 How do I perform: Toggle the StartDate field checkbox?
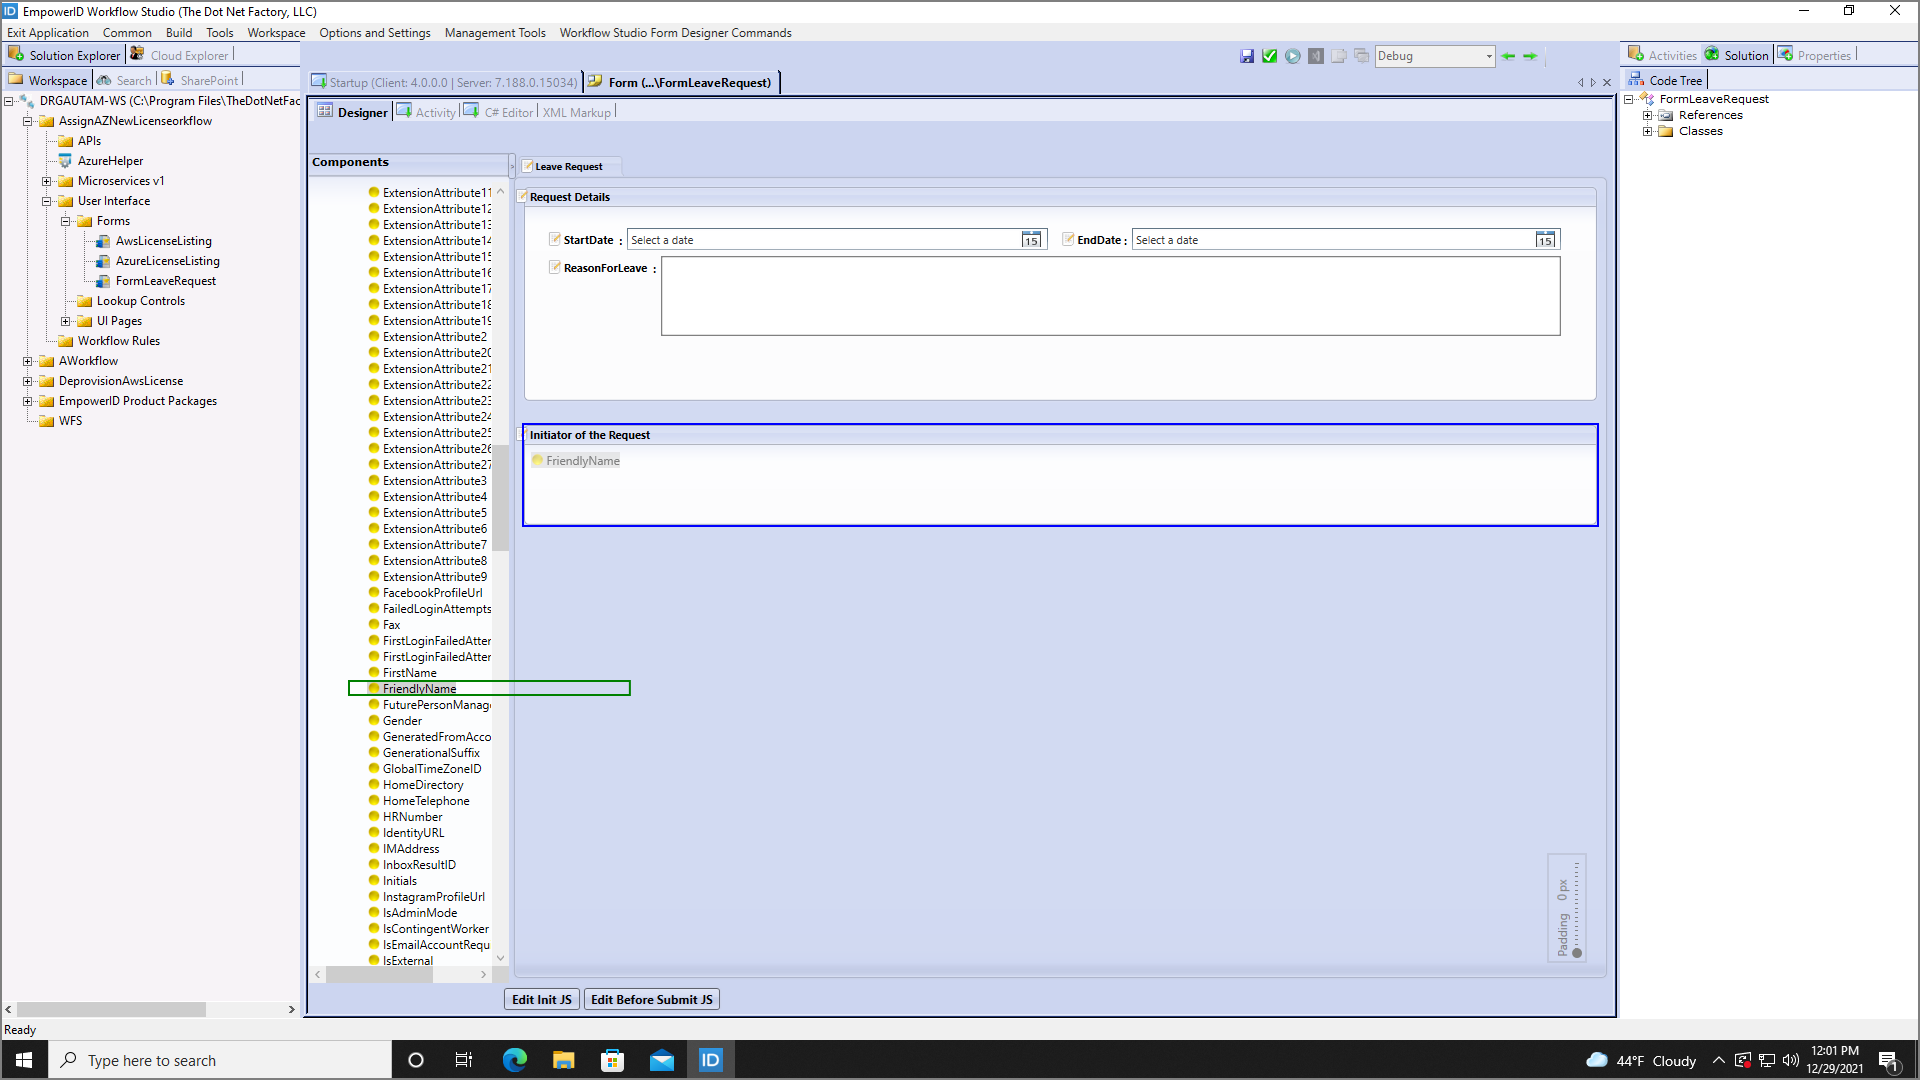coord(555,239)
